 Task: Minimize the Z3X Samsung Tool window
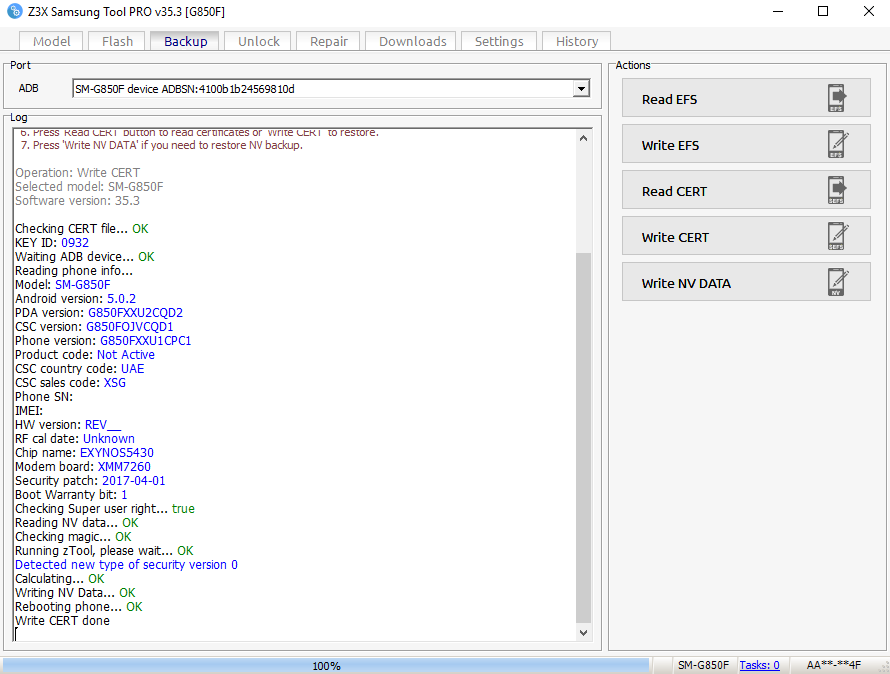[x=778, y=11]
